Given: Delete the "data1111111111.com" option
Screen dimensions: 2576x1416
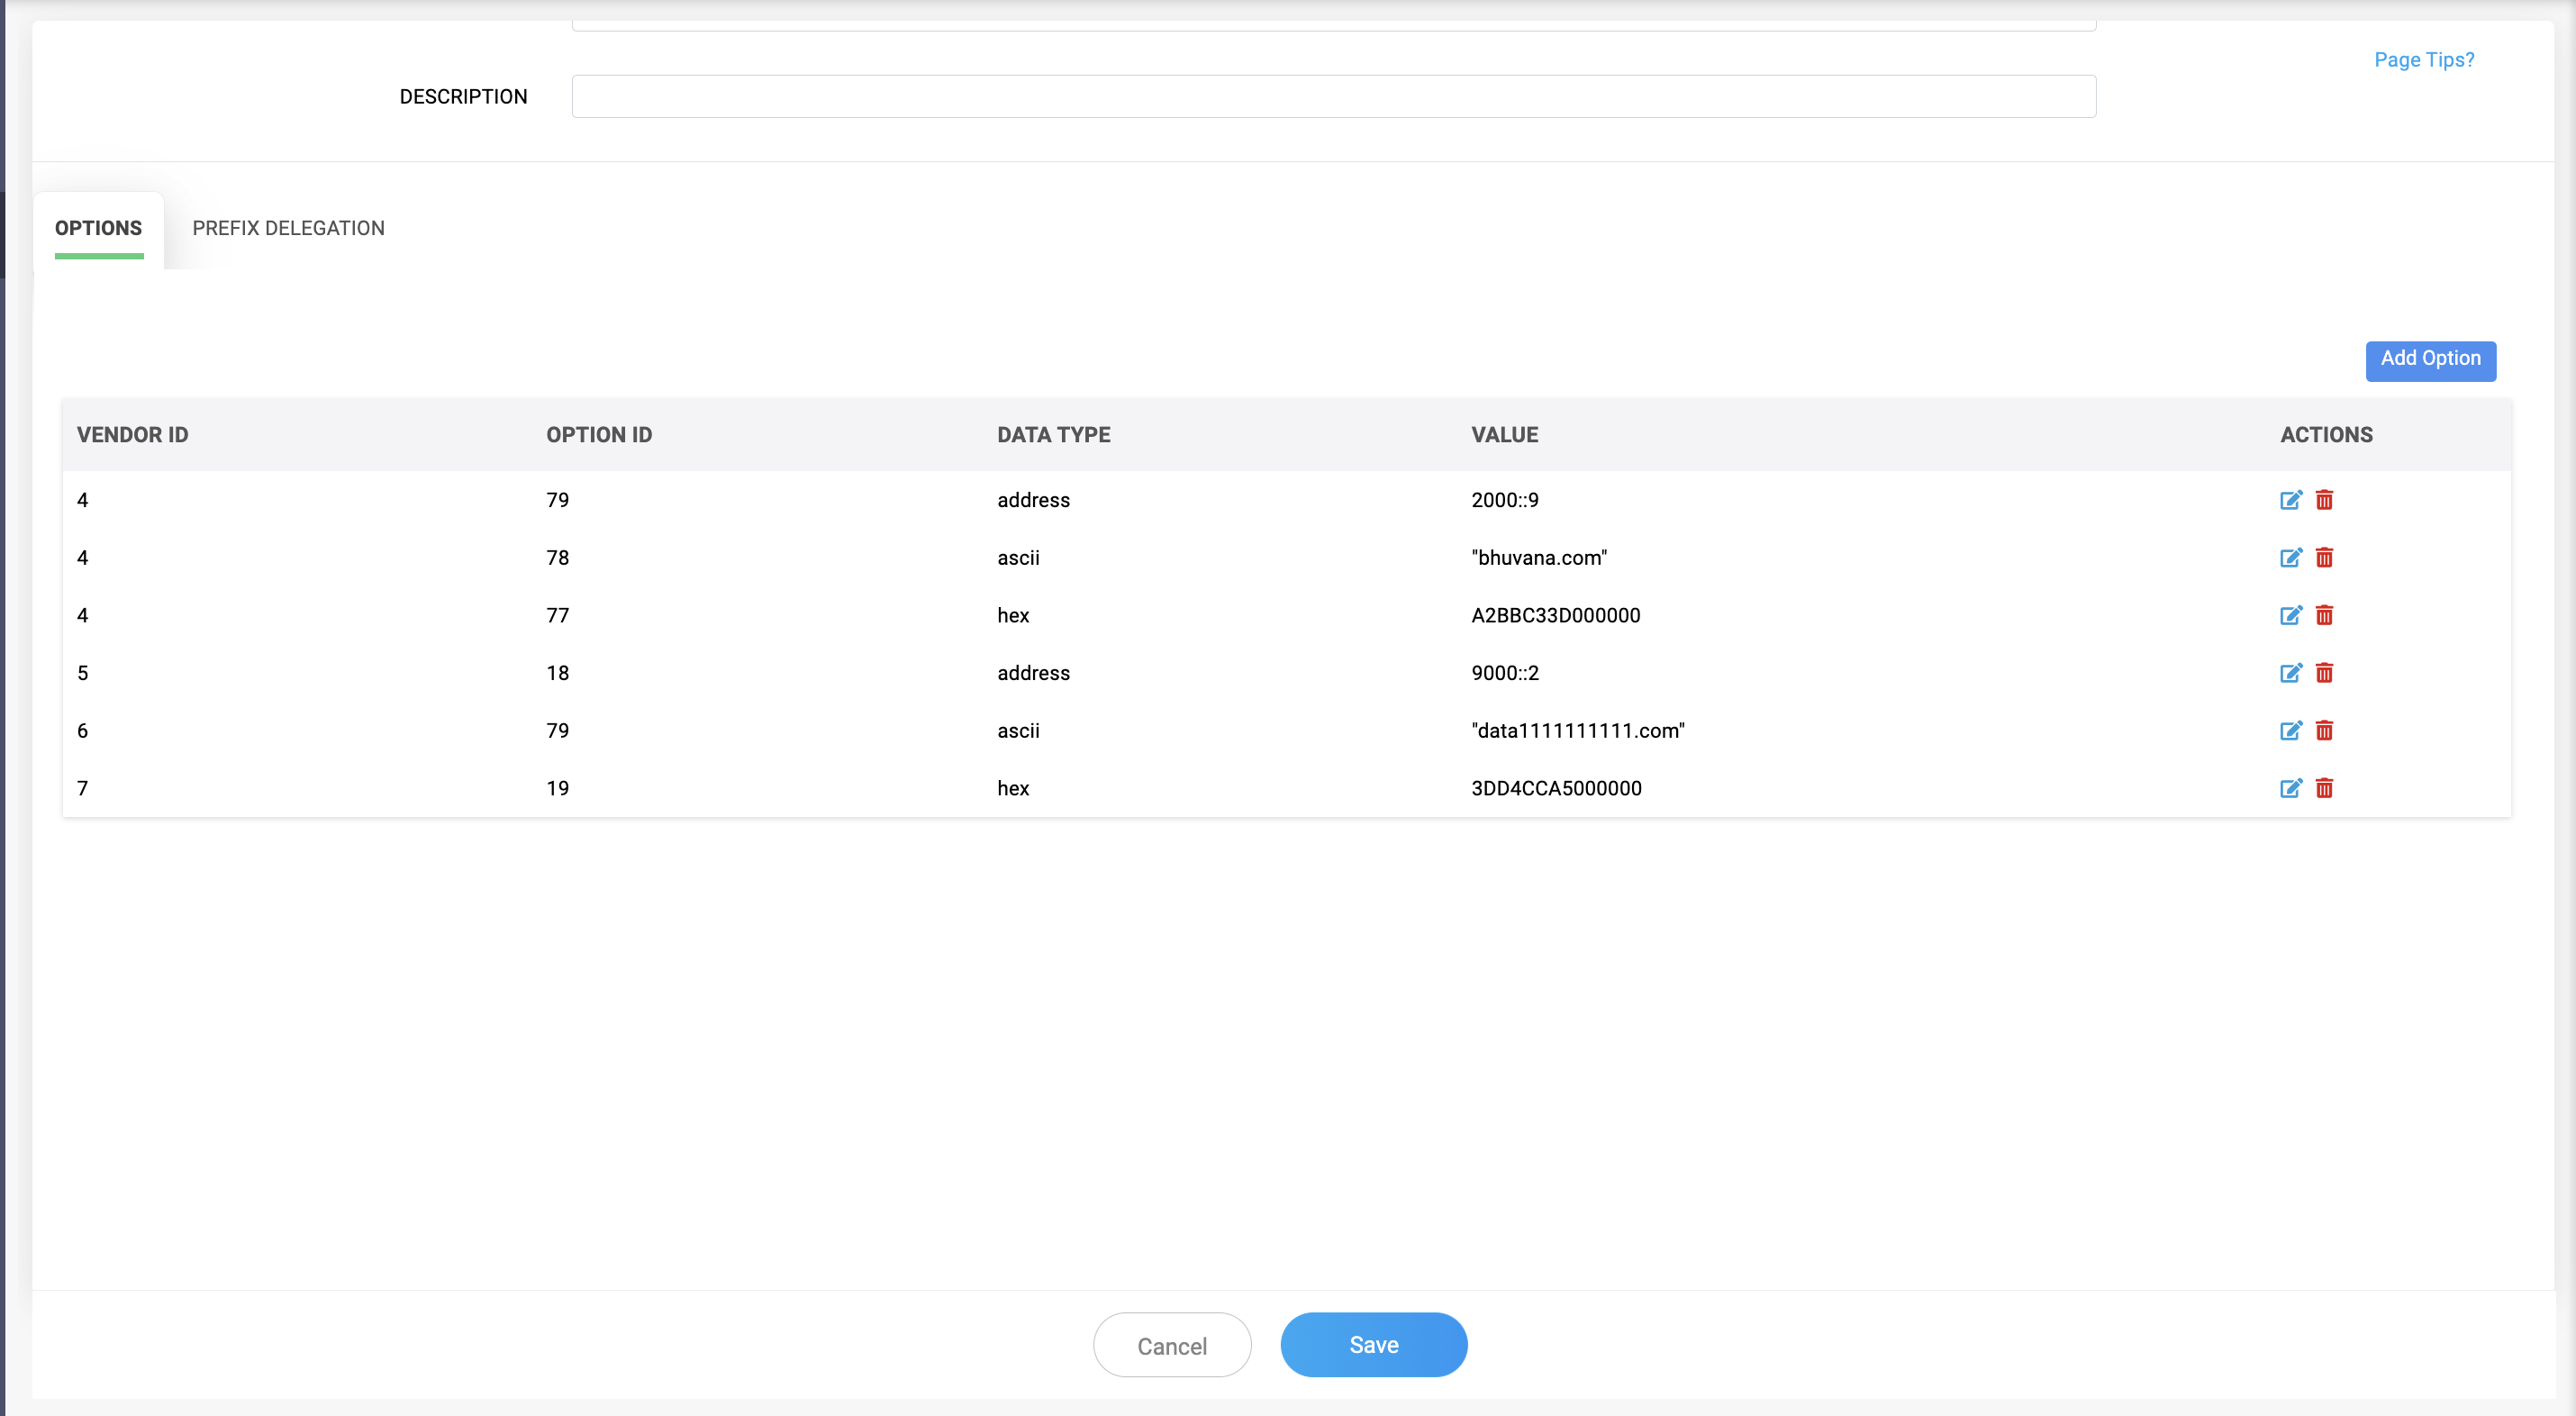Looking at the screenshot, I should [2324, 731].
